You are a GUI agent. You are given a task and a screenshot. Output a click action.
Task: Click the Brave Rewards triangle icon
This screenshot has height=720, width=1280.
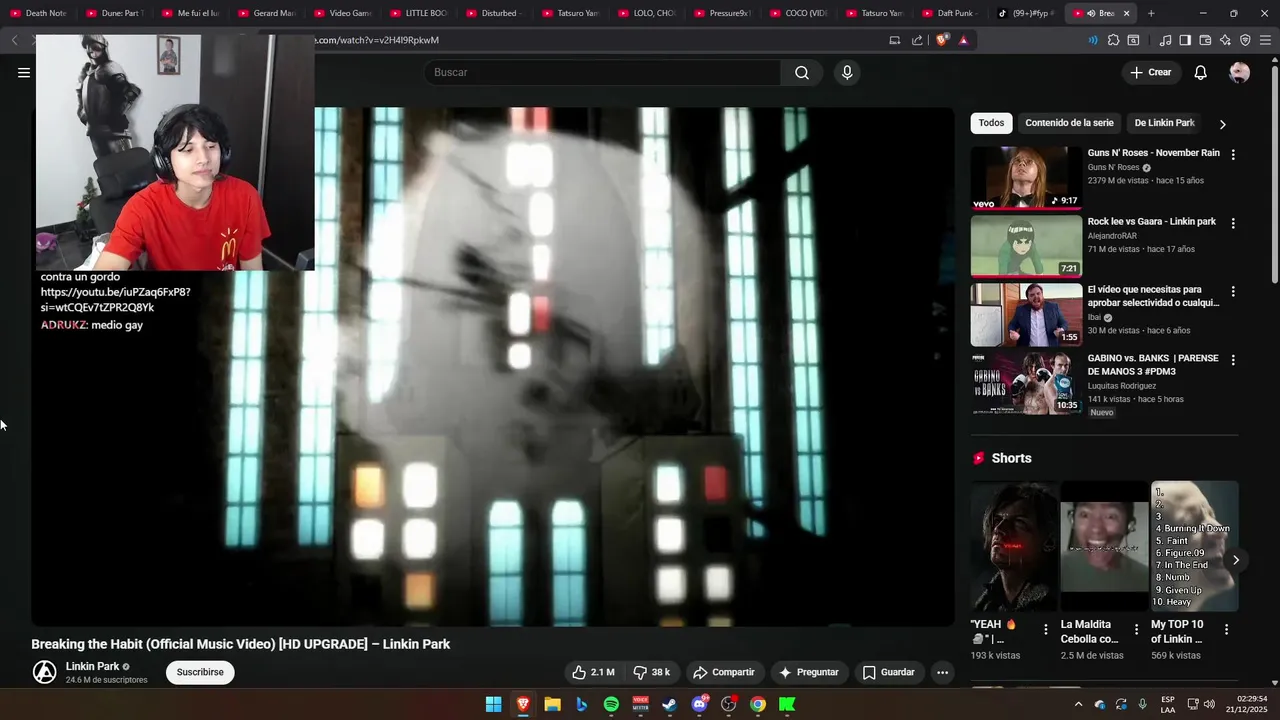tap(963, 40)
